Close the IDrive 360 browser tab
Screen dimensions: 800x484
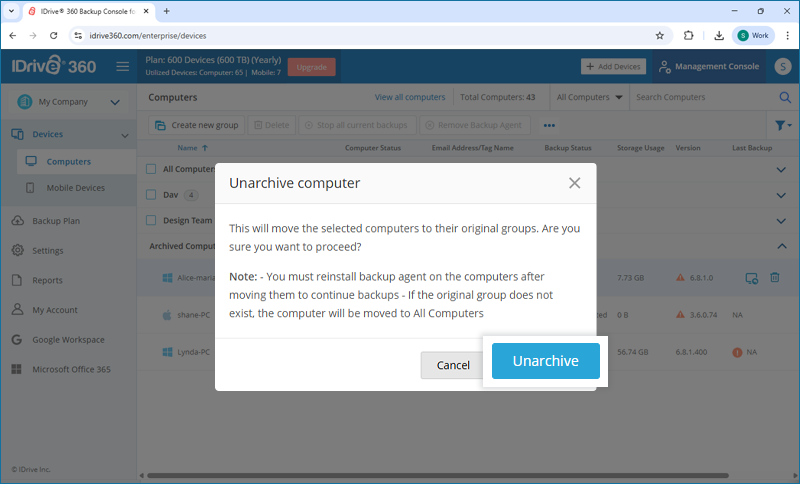pyautogui.click(x=146, y=11)
